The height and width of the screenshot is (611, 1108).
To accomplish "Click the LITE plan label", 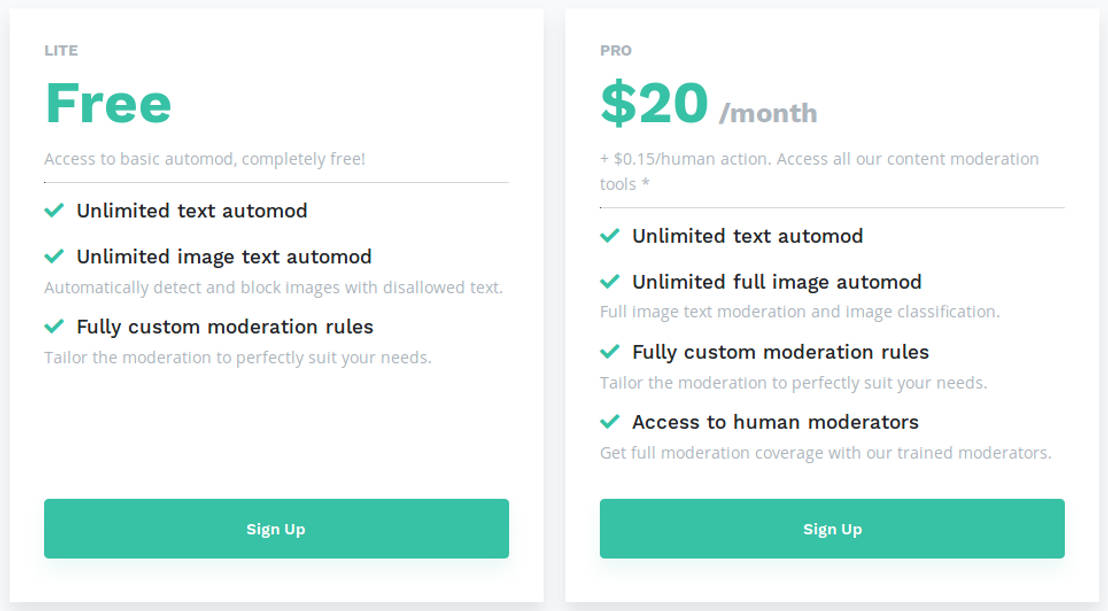I will (x=61, y=50).
